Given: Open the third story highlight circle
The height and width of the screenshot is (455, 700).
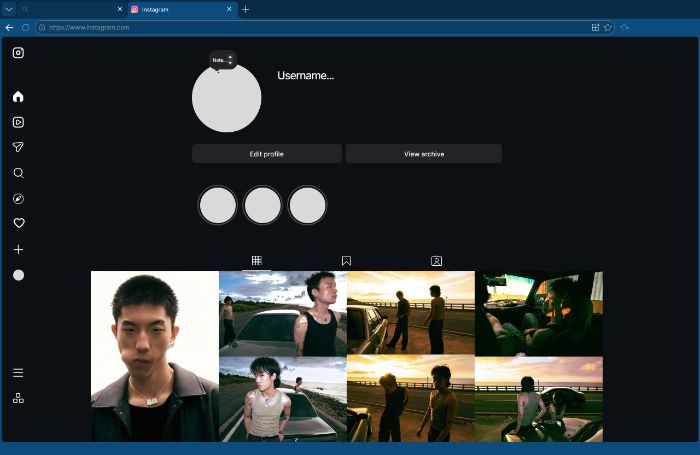Looking at the screenshot, I should tap(308, 205).
